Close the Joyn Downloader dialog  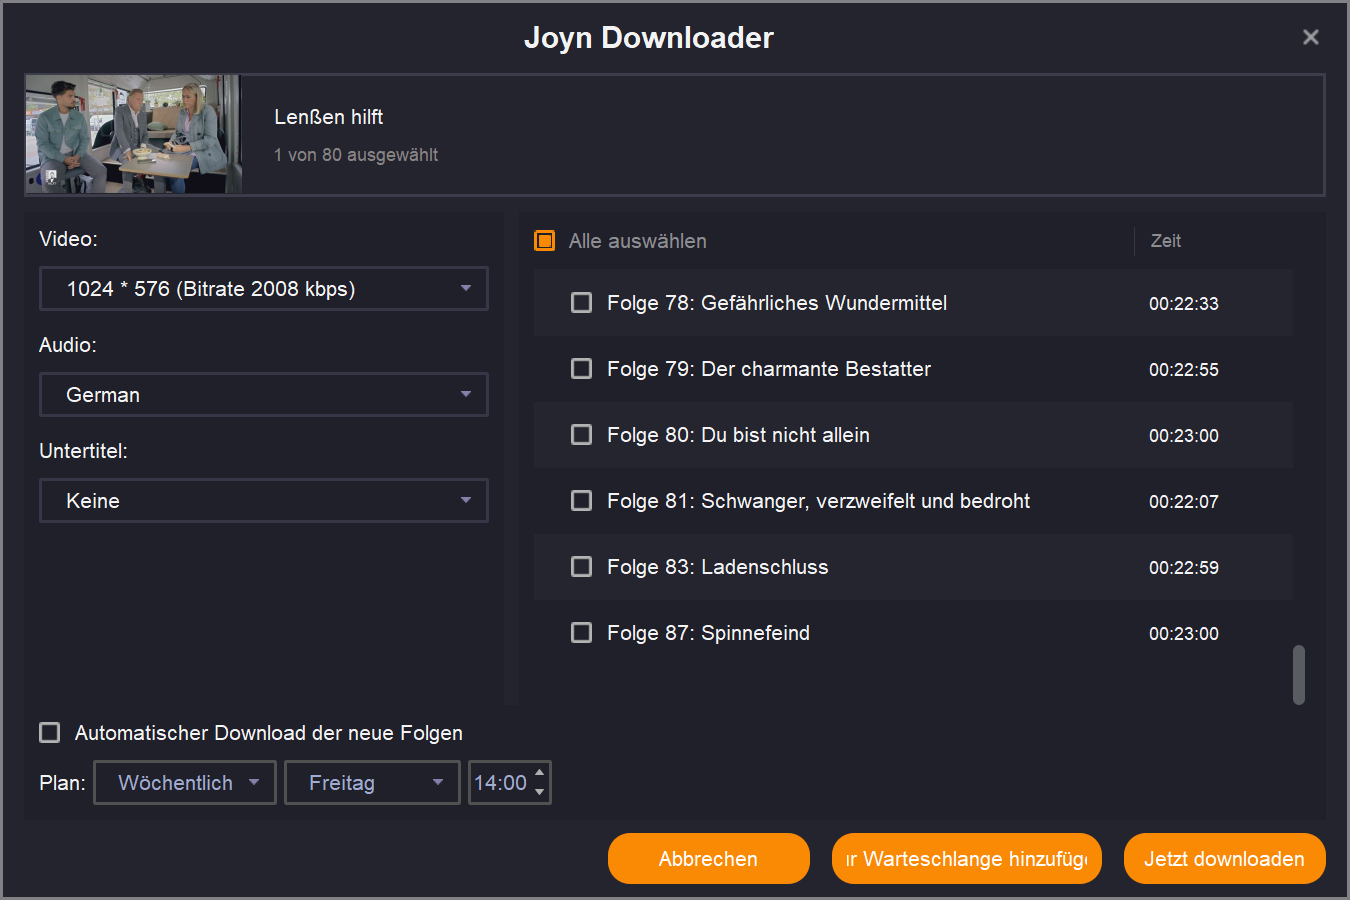pos(1310,37)
